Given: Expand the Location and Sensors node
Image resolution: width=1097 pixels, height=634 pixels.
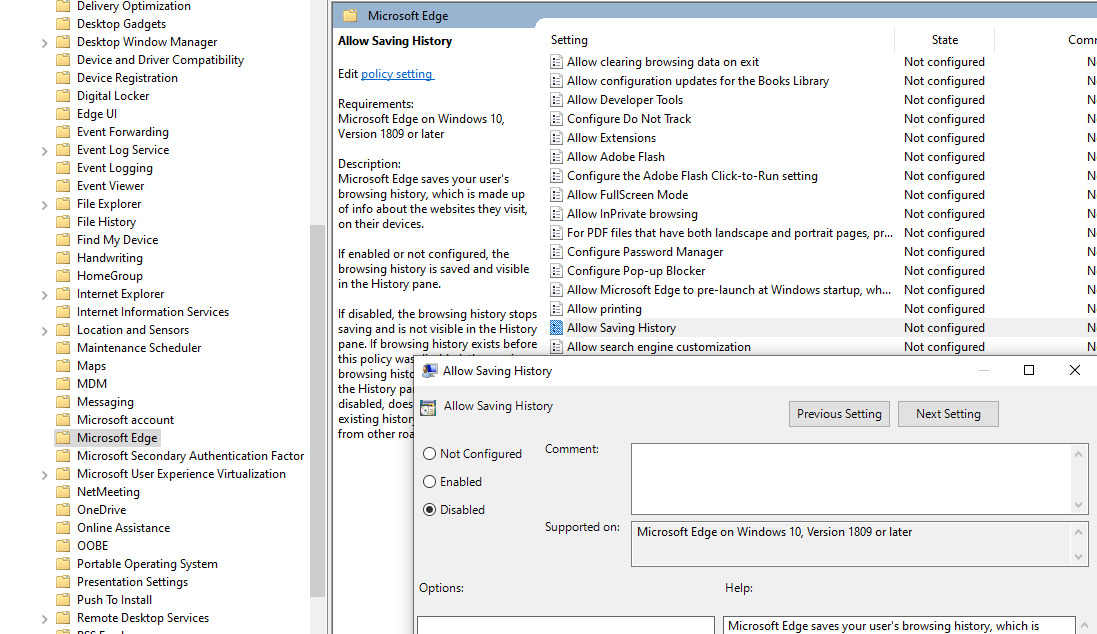Looking at the screenshot, I should [44, 330].
